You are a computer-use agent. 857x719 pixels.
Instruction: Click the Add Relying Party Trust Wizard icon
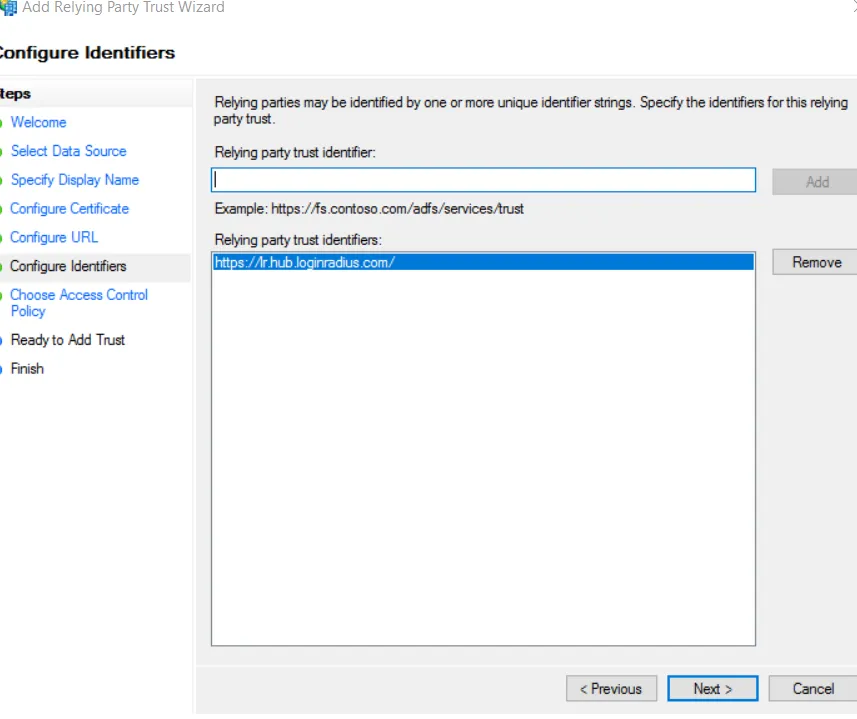click(8, 7)
